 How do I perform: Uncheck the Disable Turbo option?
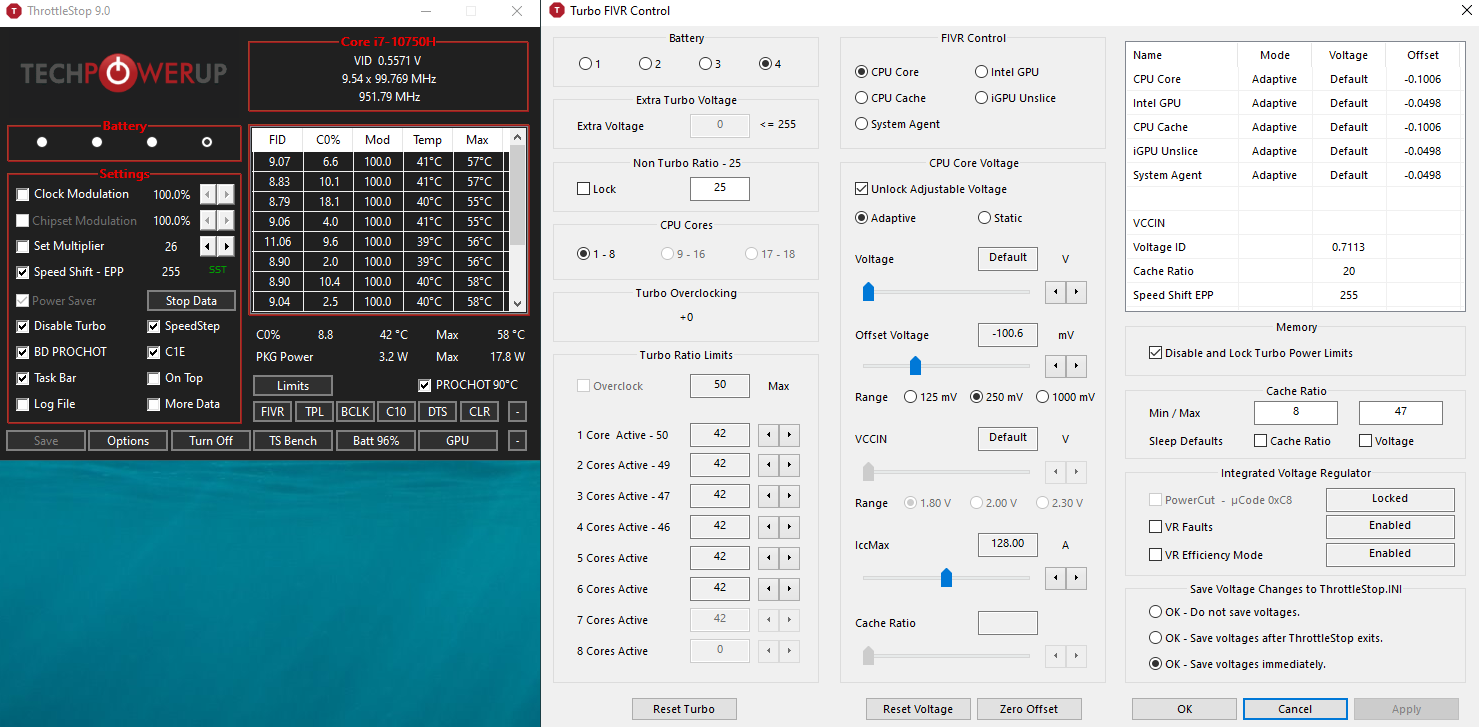[23, 326]
